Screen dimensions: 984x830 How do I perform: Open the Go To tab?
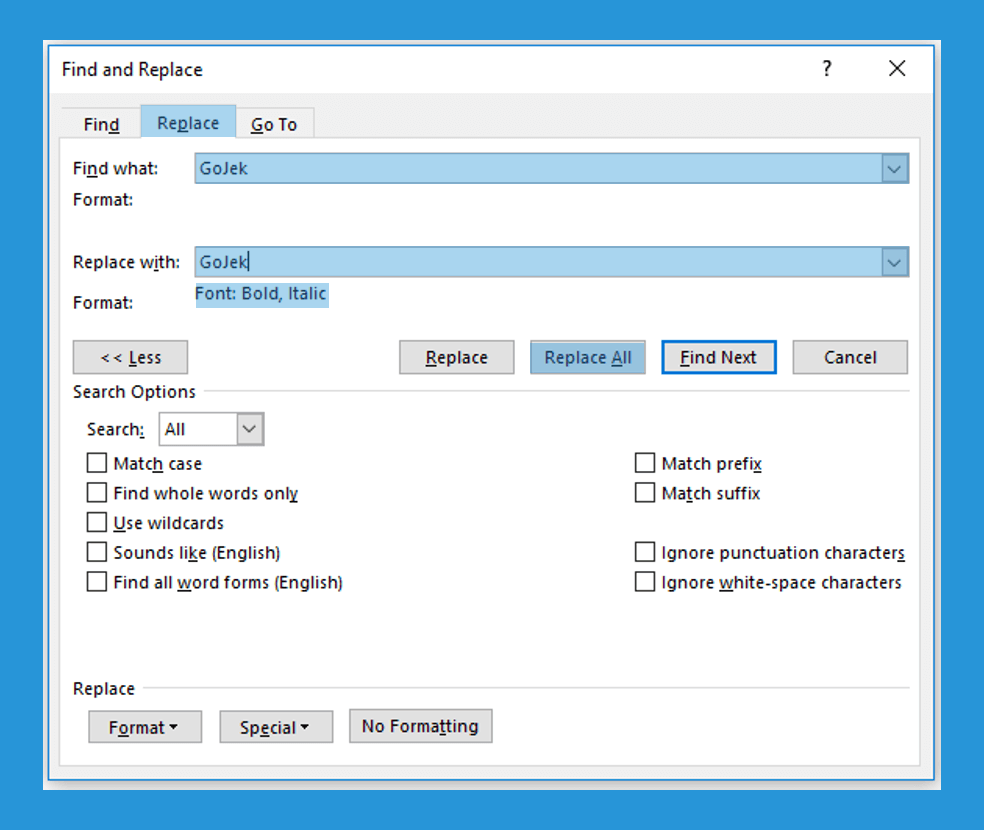(274, 124)
